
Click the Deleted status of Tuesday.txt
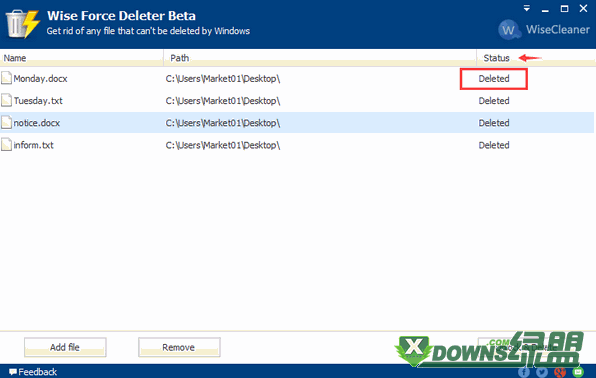(494, 101)
